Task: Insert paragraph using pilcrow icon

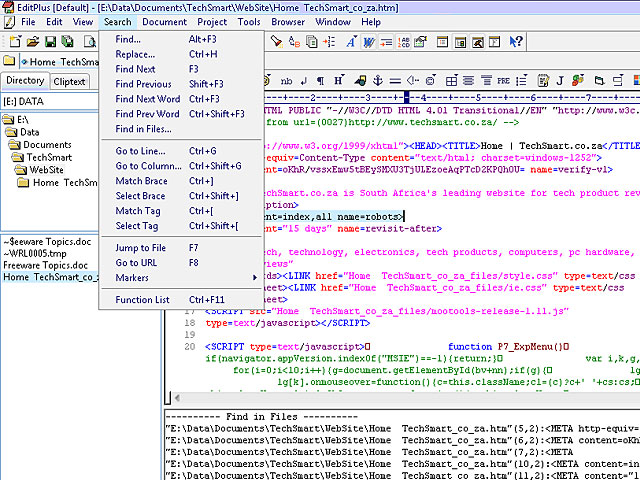Action: tap(320, 81)
